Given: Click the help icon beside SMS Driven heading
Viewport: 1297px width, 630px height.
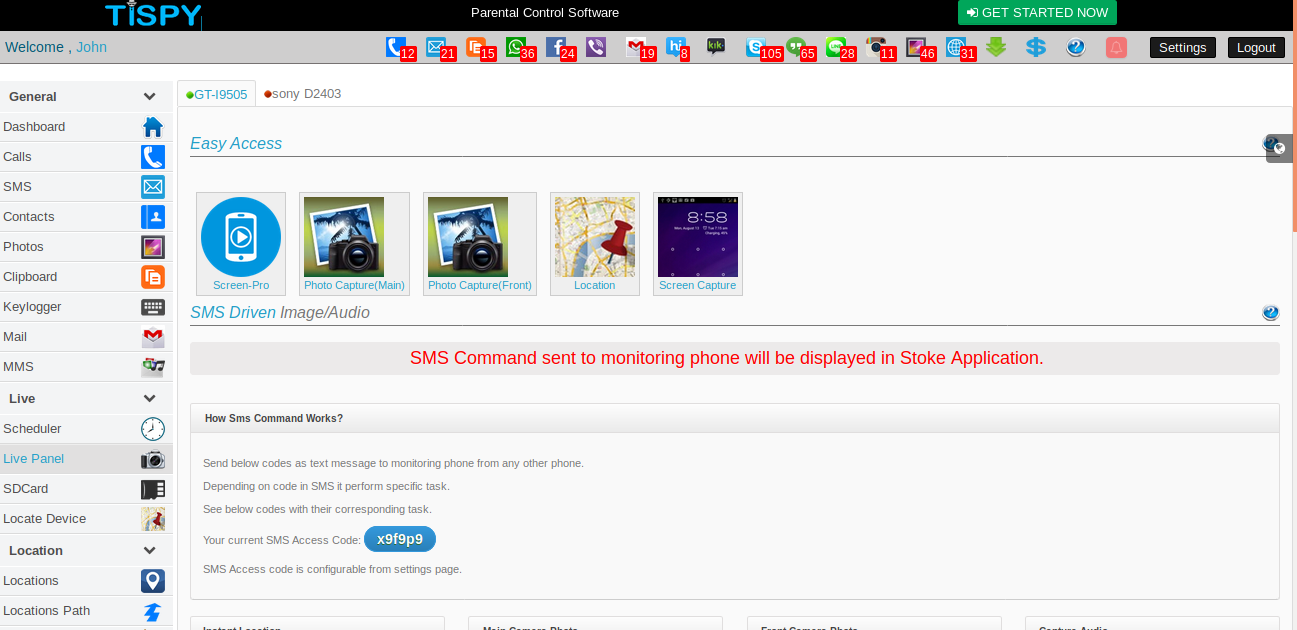Looking at the screenshot, I should 1270,313.
